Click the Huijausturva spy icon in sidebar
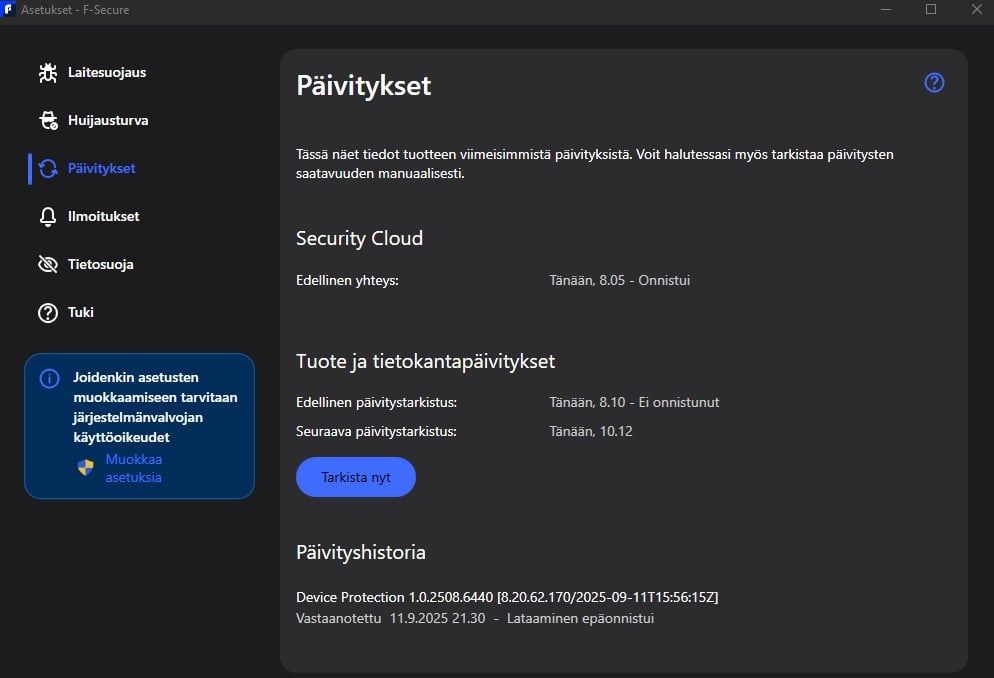994x678 pixels. coord(48,120)
